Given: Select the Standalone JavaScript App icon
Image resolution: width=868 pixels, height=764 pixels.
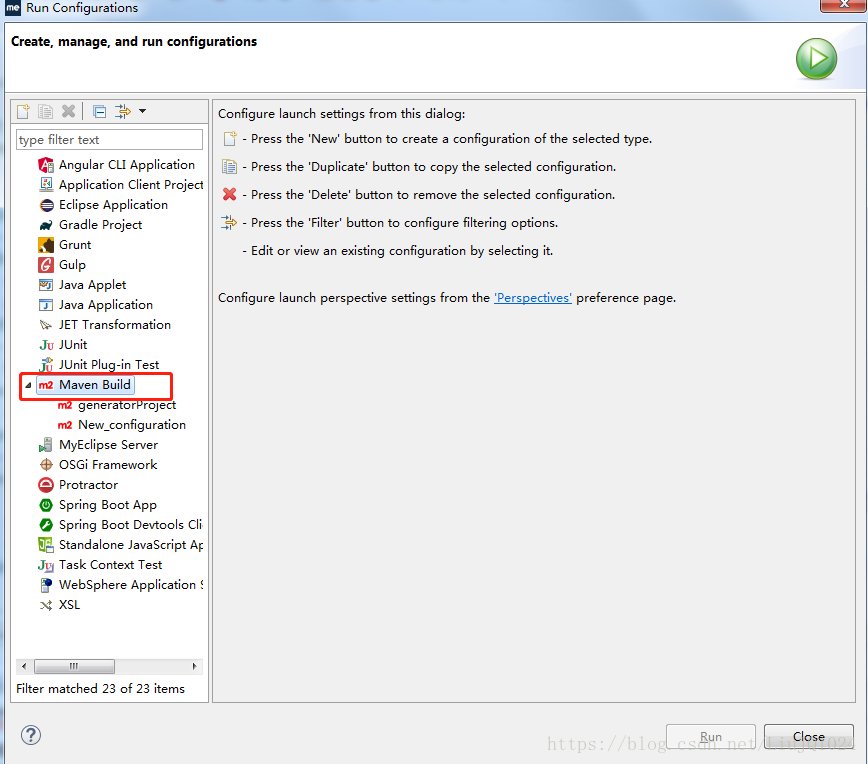Looking at the screenshot, I should (x=46, y=545).
